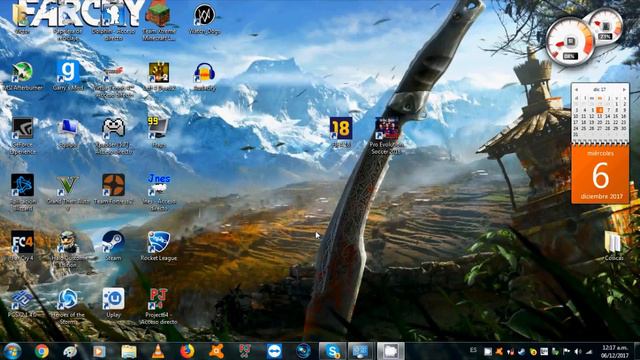Open Left 4 Dead 2 shortcut
This screenshot has width=640, height=360.
pos(159,73)
